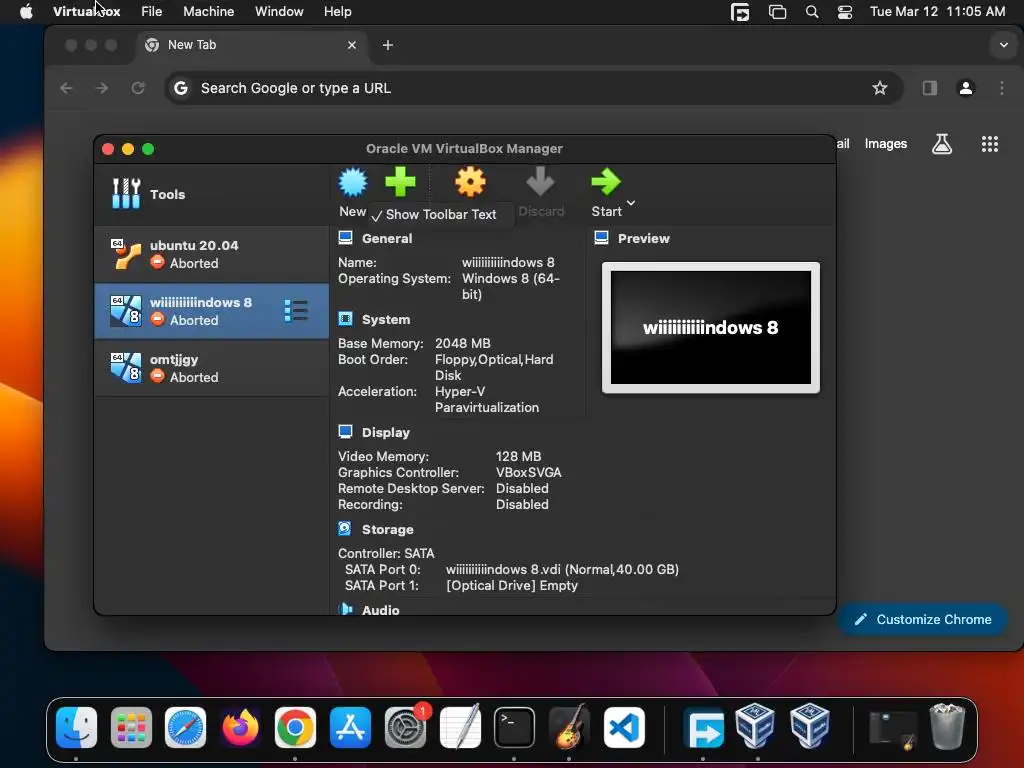The image size is (1024, 768).
Task: Open the File menu
Action: pos(152,11)
